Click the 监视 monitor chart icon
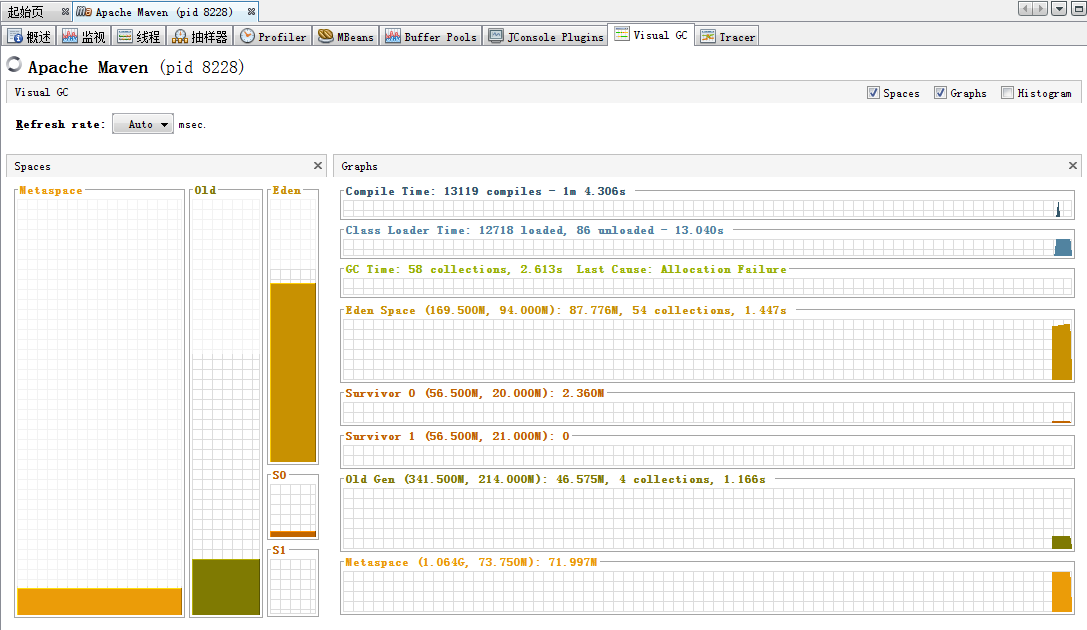The width and height of the screenshot is (1087, 630). (69, 37)
